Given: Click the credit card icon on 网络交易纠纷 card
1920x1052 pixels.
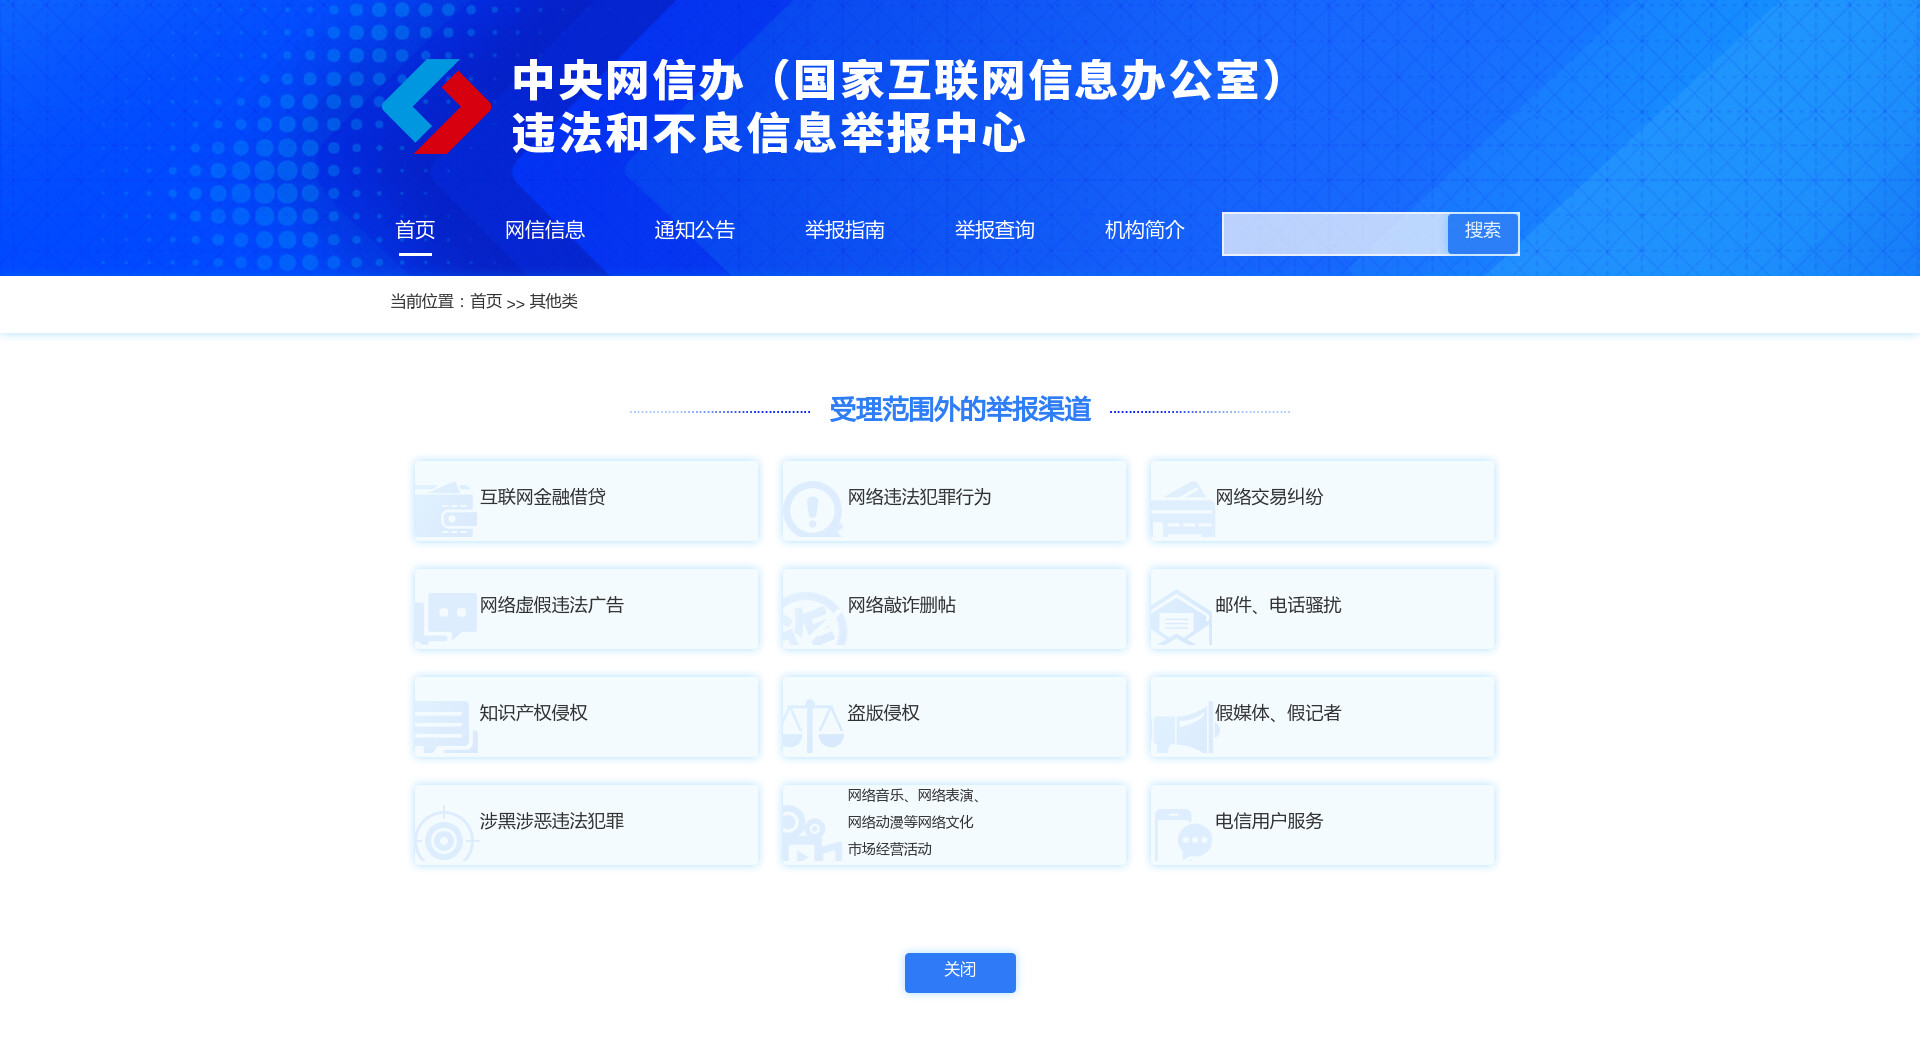Looking at the screenshot, I should tap(1182, 509).
